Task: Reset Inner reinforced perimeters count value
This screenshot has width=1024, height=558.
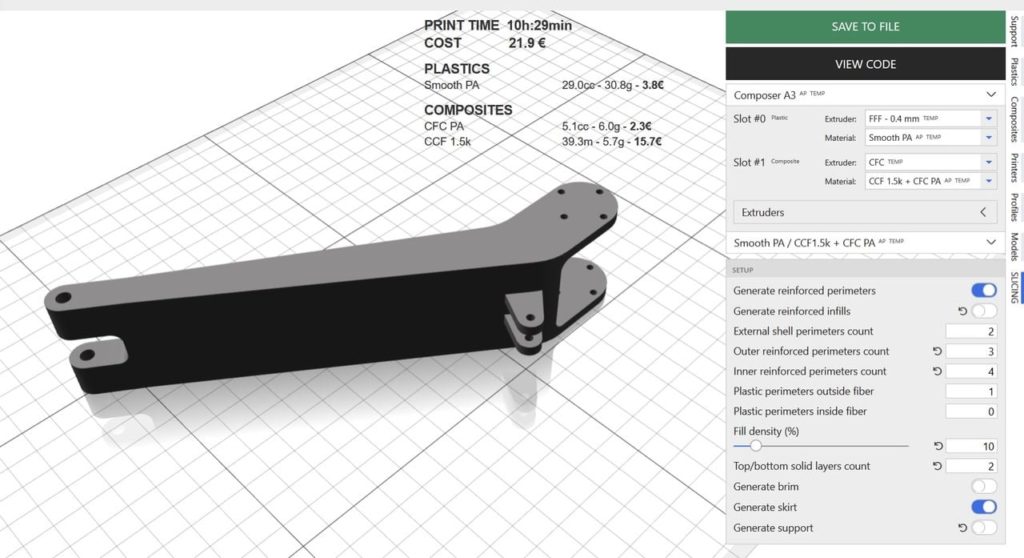Action: coord(938,371)
